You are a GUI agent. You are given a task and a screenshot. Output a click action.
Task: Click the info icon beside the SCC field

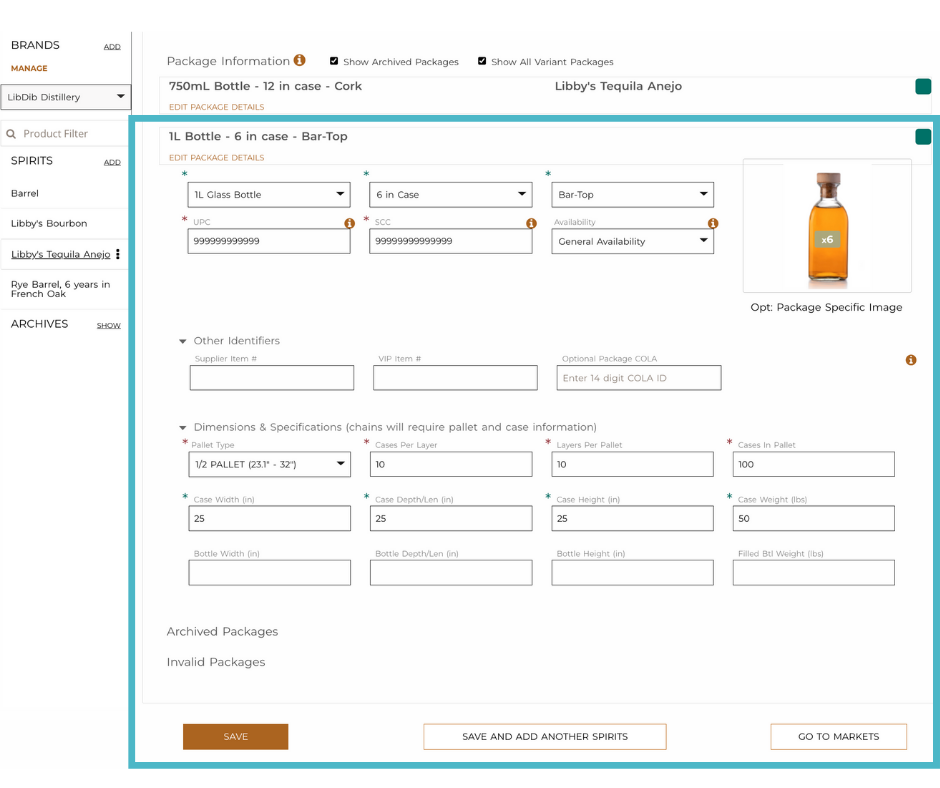[x=529, y=221]
